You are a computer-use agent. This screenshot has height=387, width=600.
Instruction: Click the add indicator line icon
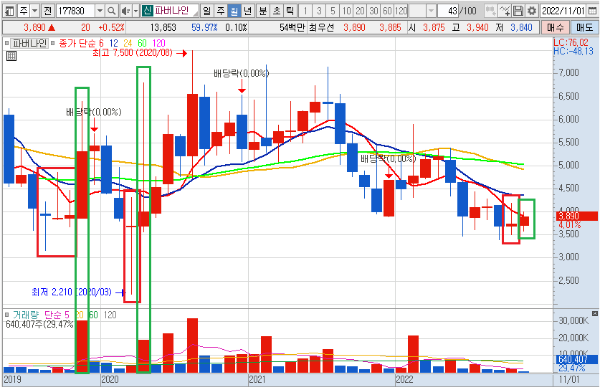pyautogui.click(x=505, y=11)
